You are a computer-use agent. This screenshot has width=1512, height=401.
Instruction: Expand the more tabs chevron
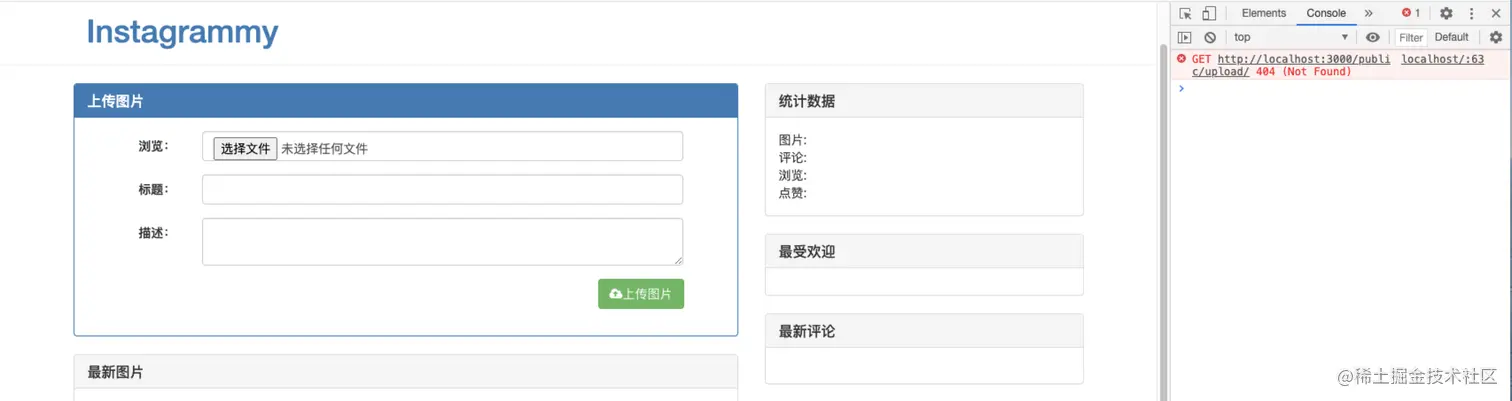(1369, 13)
